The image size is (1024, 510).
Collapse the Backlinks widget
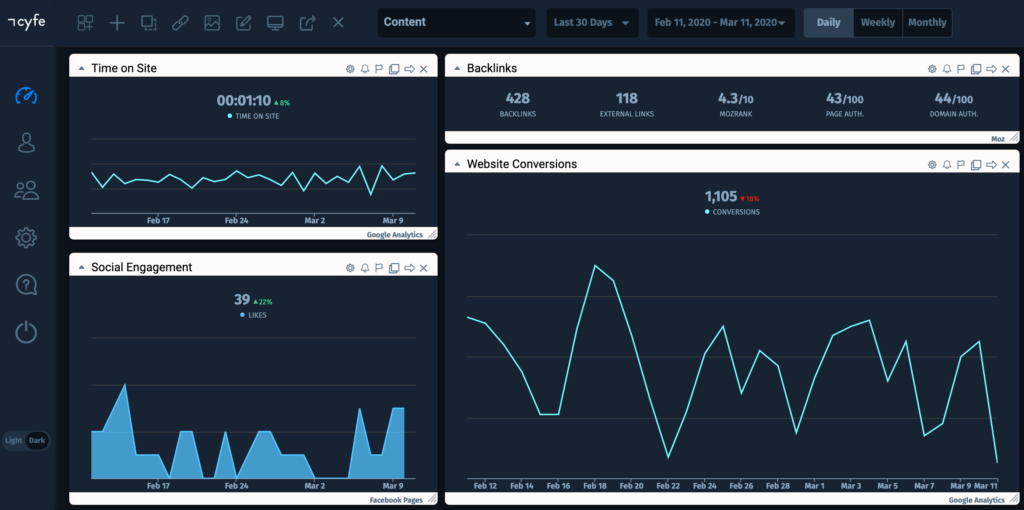tap(457, 69)
